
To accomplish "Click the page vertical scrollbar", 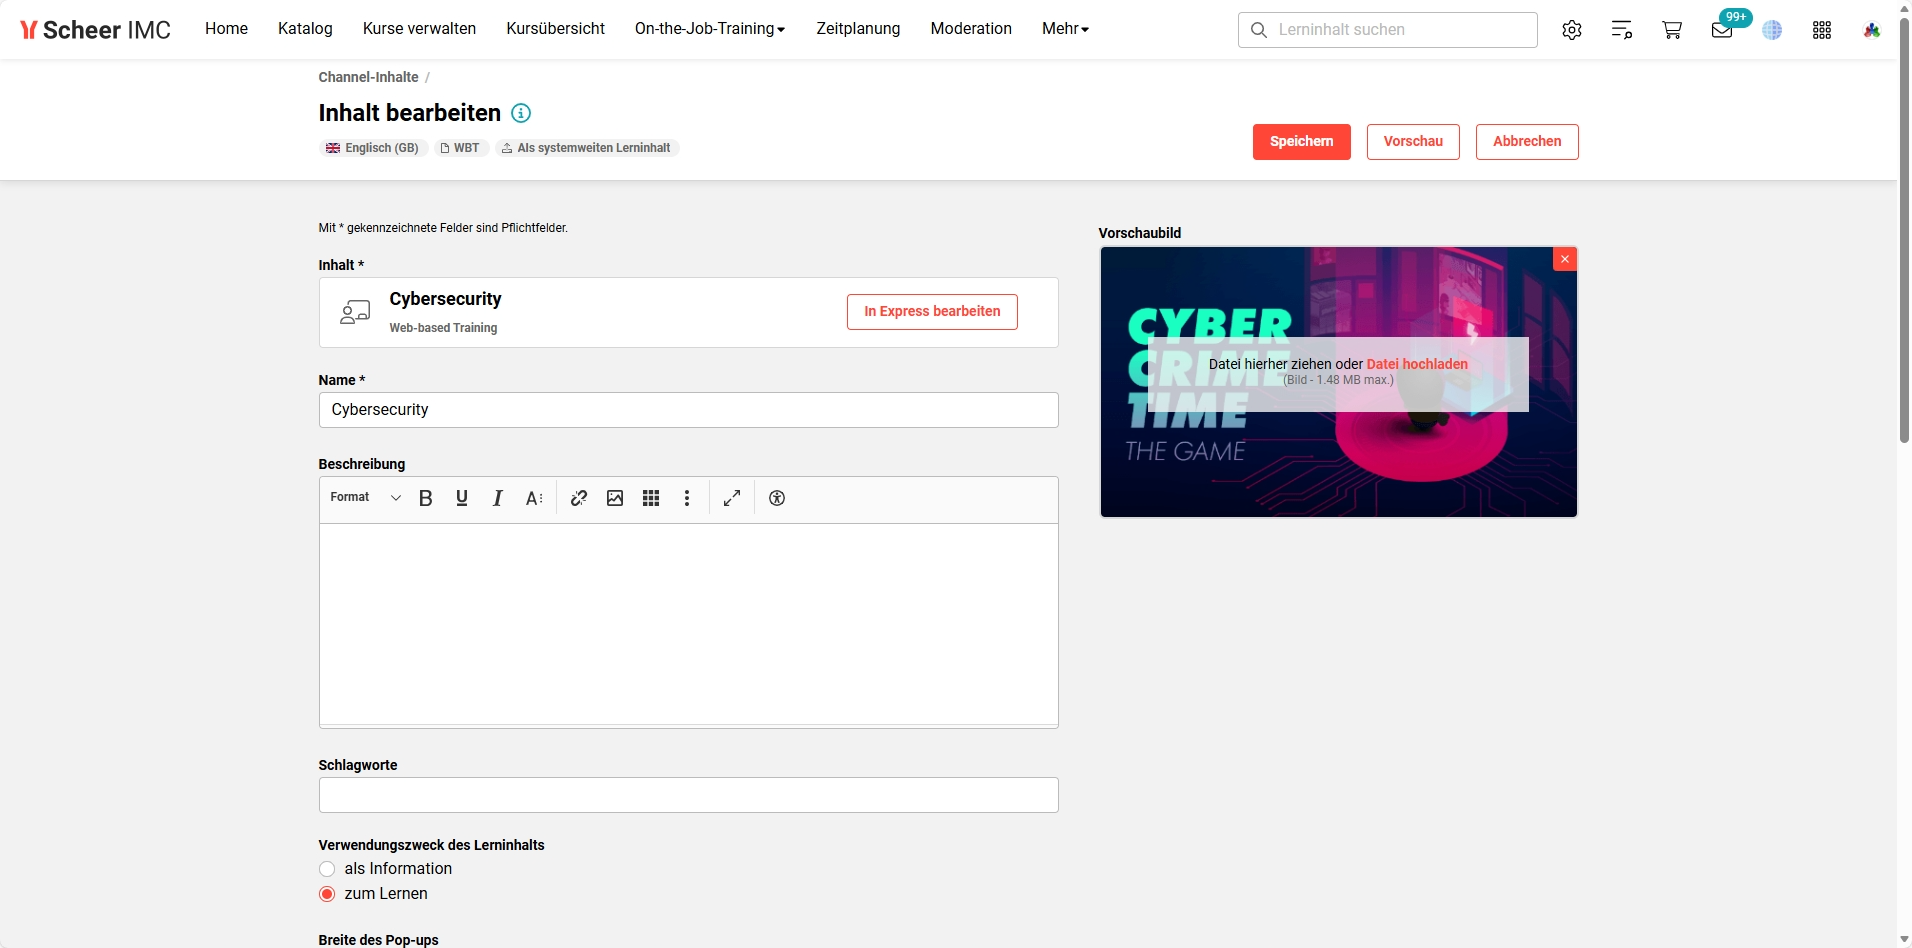I will pyautogui.click(x=1904, y=230).
